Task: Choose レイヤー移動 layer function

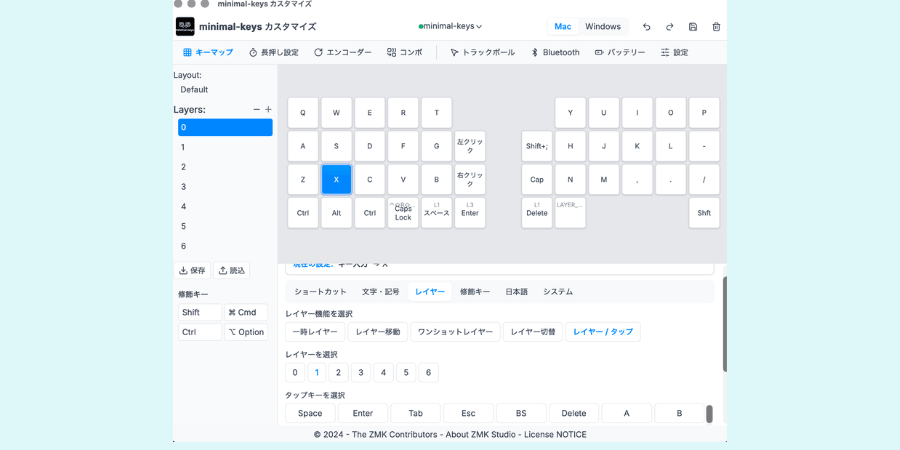Action: tap(378, 332)
